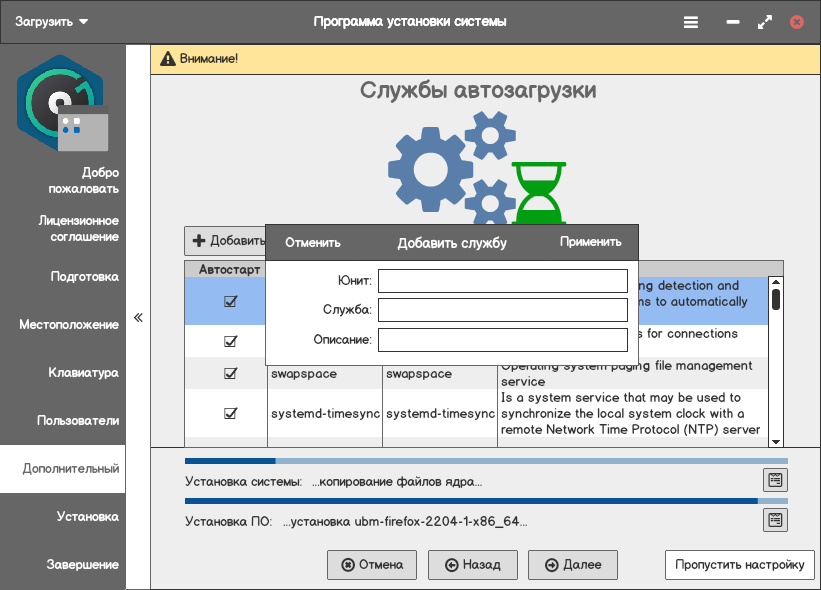Image resolution: width=821 pixels, height=590 pixels.
Task: Focus the Юнит input field
Action: pos(502,281)
